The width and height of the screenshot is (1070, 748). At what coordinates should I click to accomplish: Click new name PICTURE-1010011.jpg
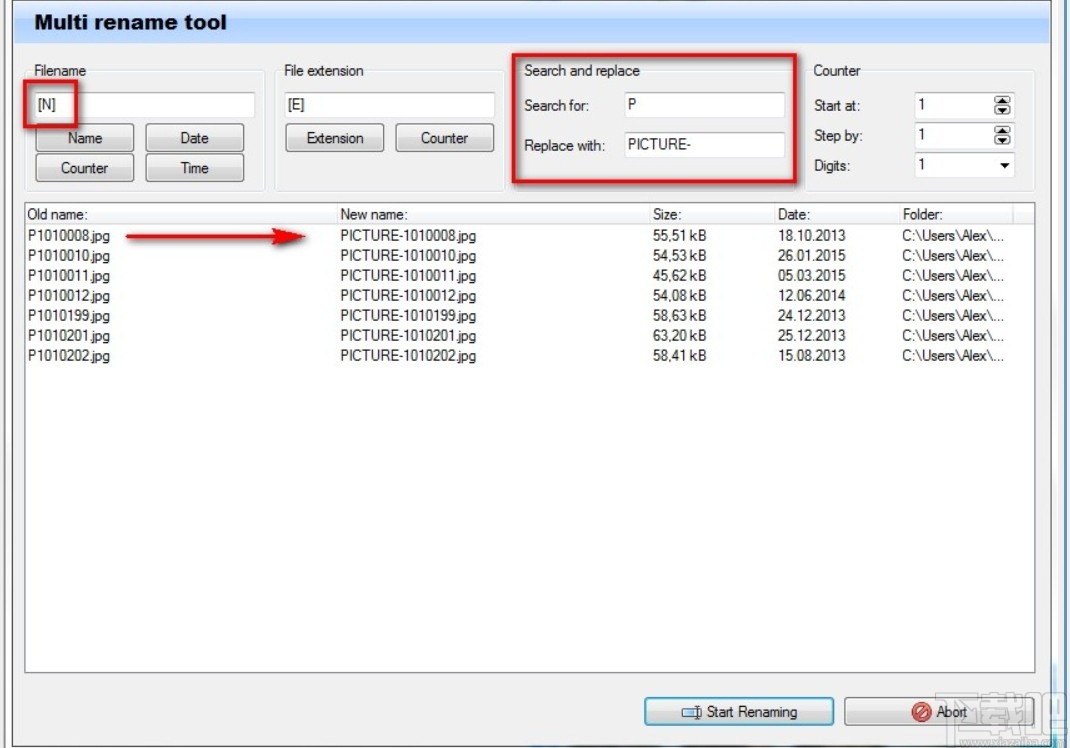[408, 276]
